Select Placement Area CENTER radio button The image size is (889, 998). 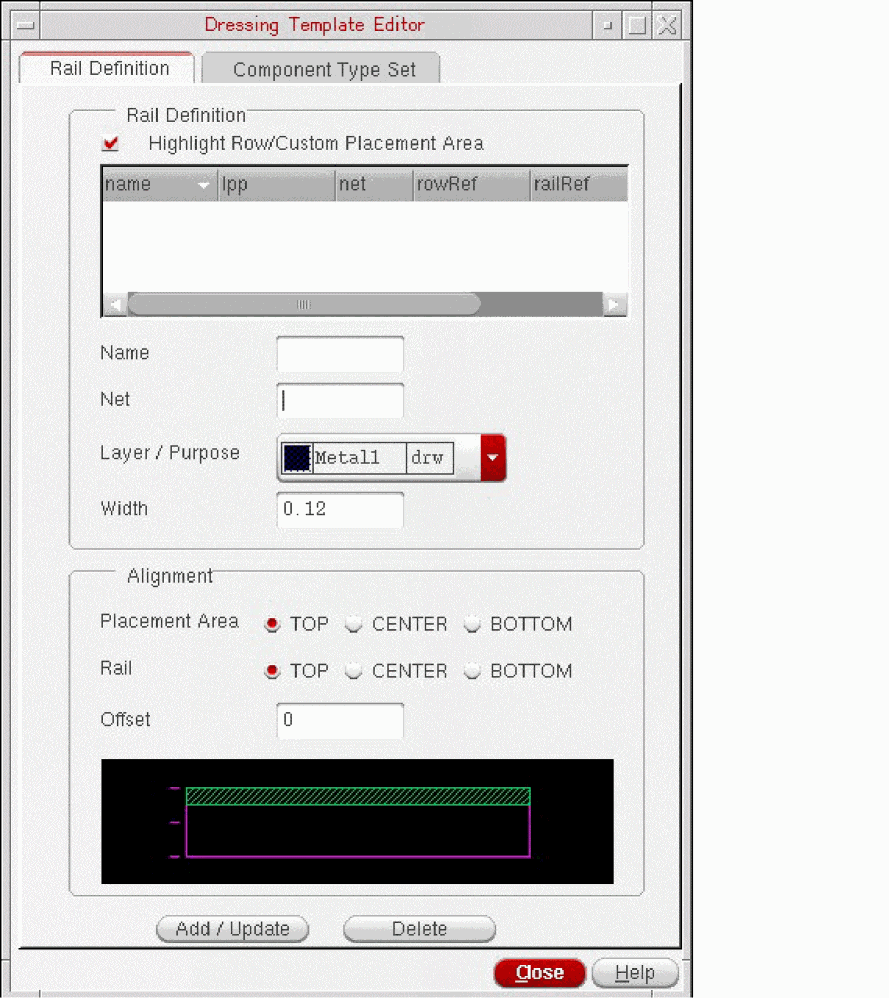(x=353, y=624)
